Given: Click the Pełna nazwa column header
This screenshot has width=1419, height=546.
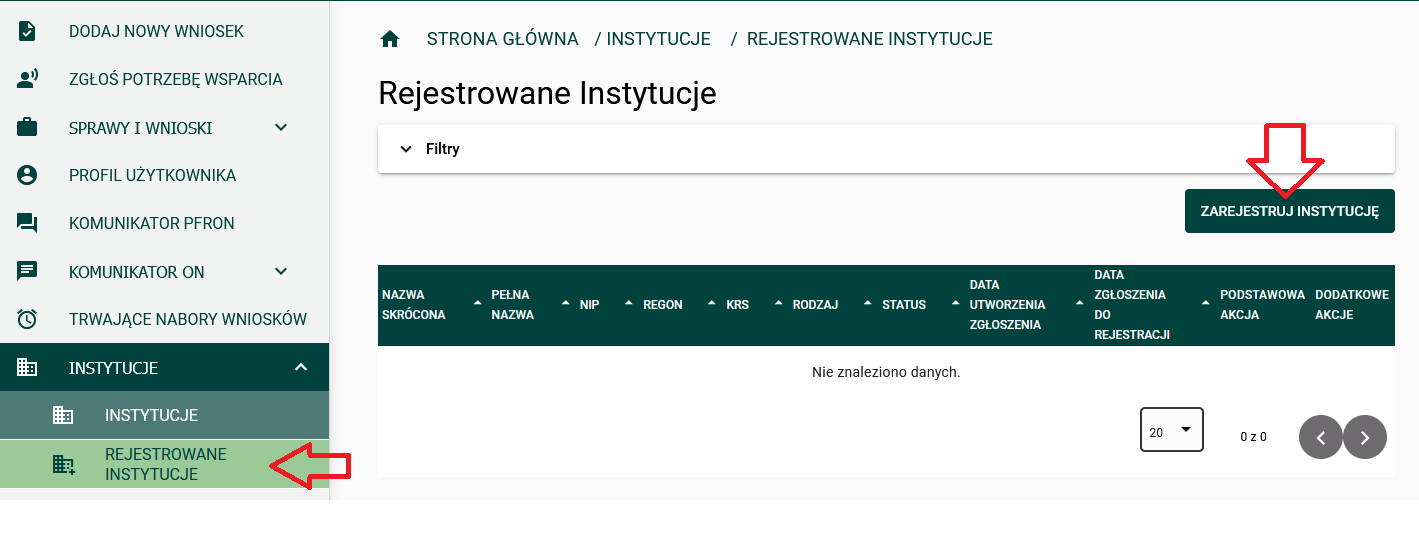Looking at the screenshot, I should click(513, 304).
